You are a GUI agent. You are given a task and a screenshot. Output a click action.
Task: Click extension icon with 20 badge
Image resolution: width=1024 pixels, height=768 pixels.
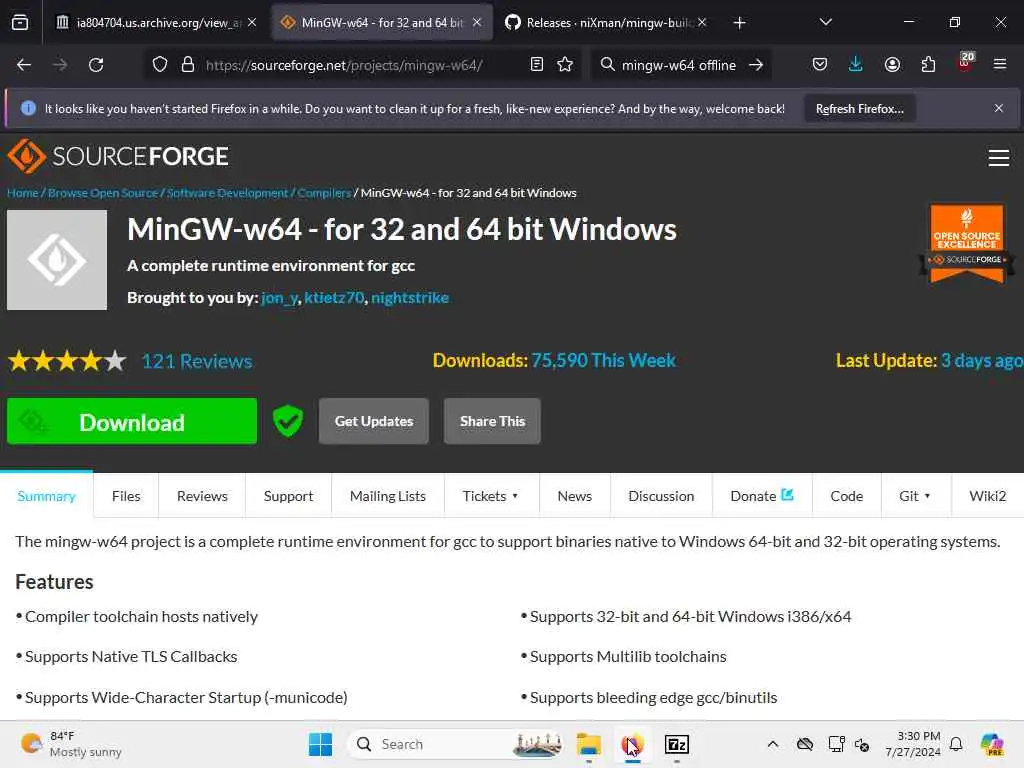tap(965, 63)
